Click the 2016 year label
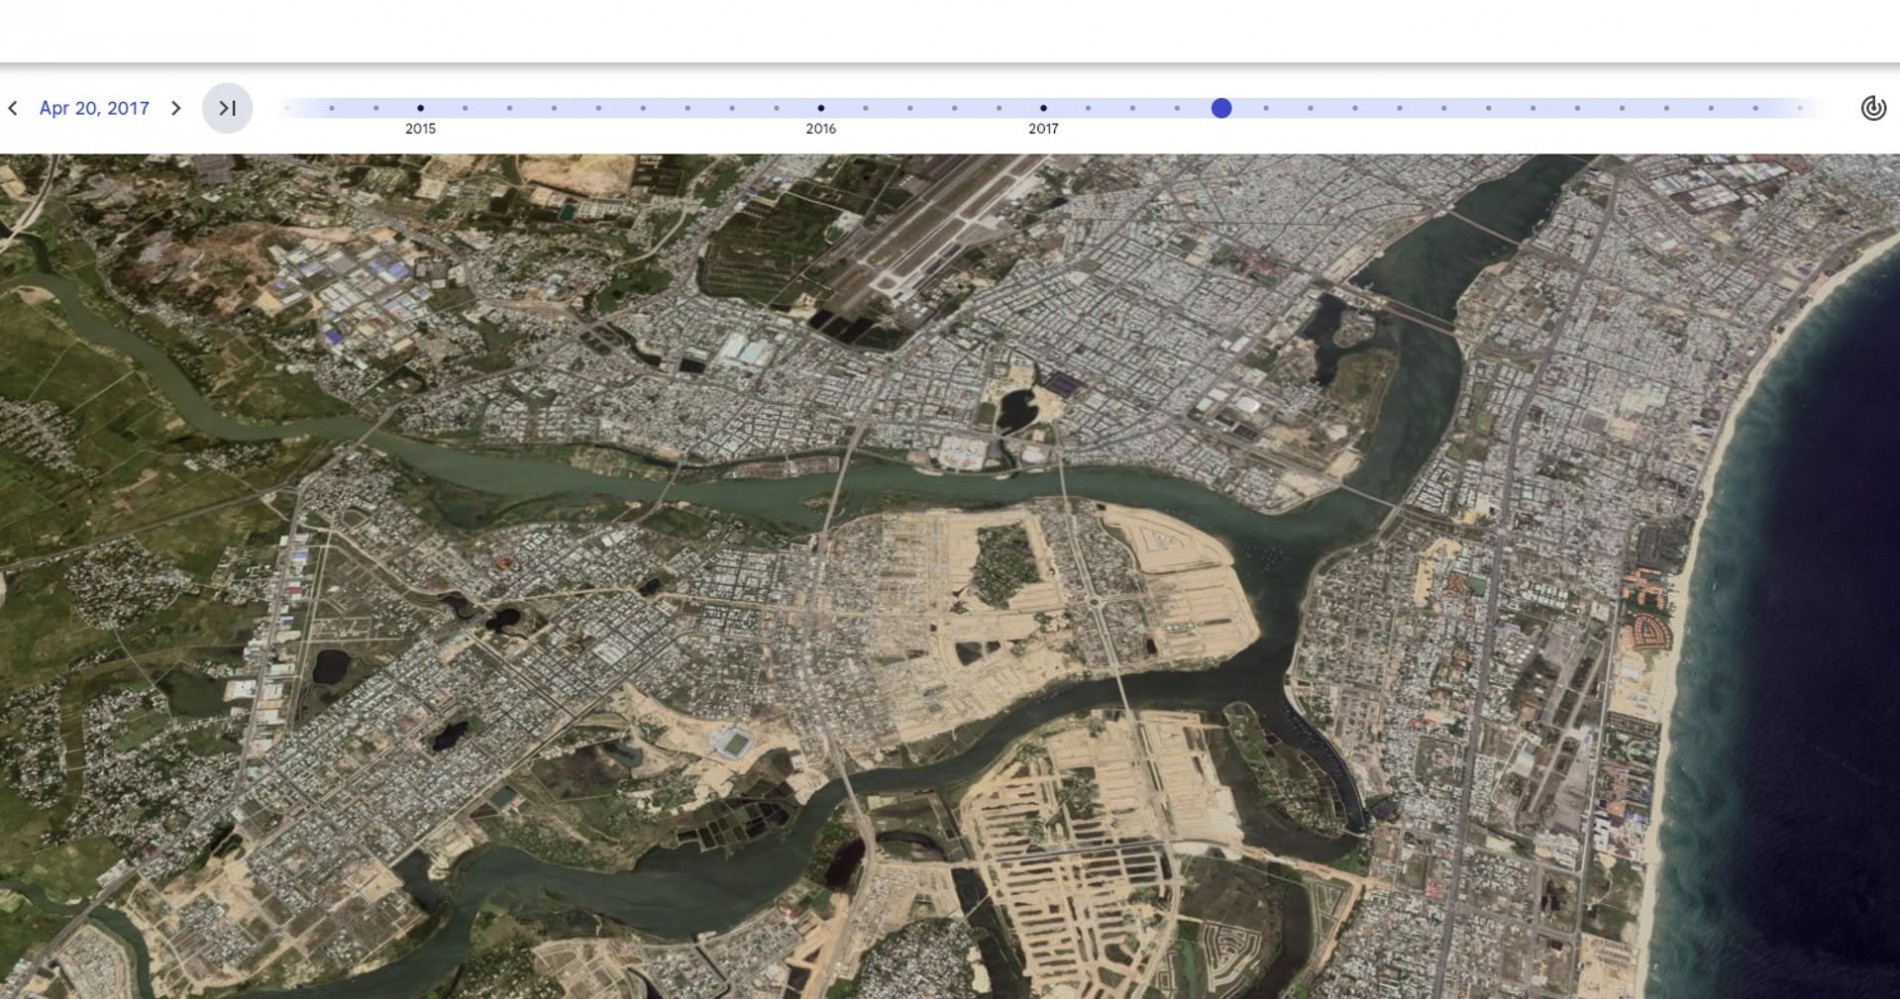This screenshot has height=999, width=1900. [x=821, y=129]
